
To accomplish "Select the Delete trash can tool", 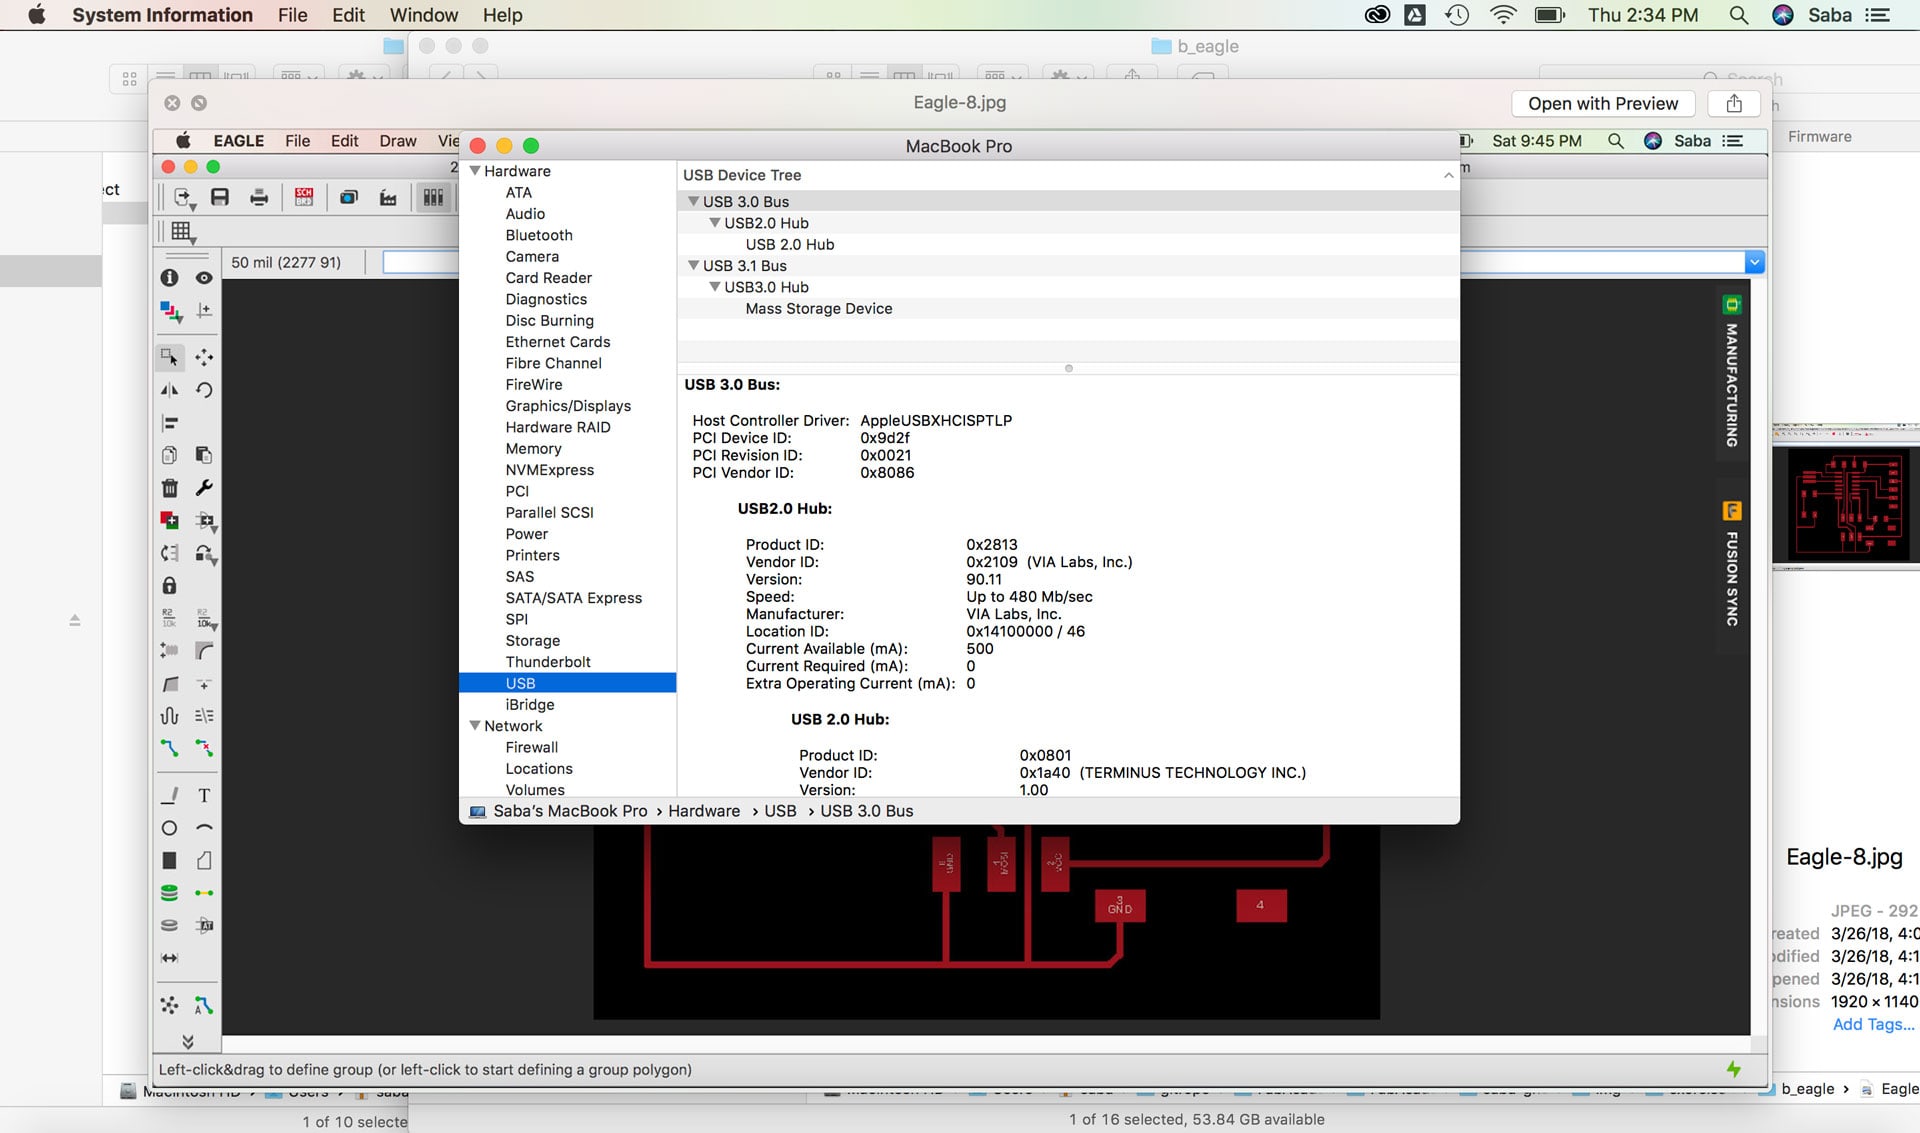I will coord(170,488).
